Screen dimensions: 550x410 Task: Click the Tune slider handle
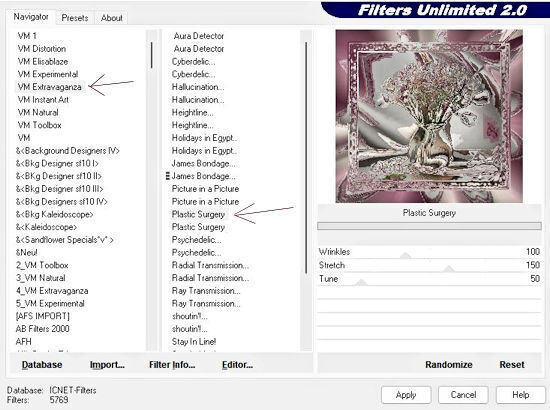pos(361,282)
